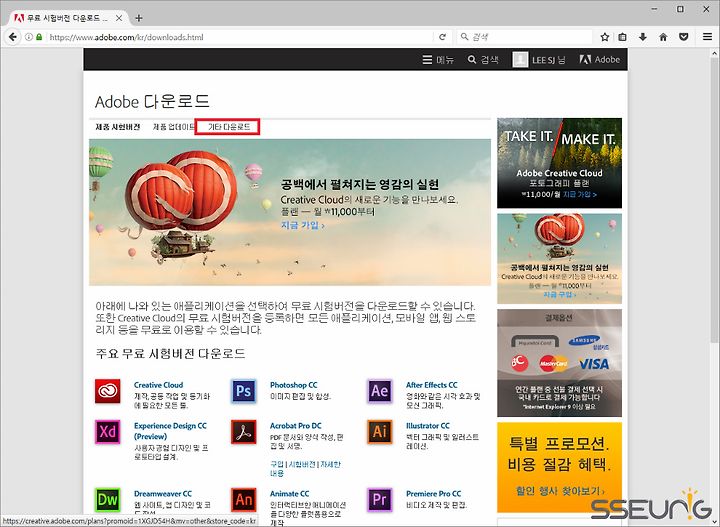This screenshot has height=527, width=720.
Task: Click the Acrobat Pro DC icon
Action: click(243, 432)
